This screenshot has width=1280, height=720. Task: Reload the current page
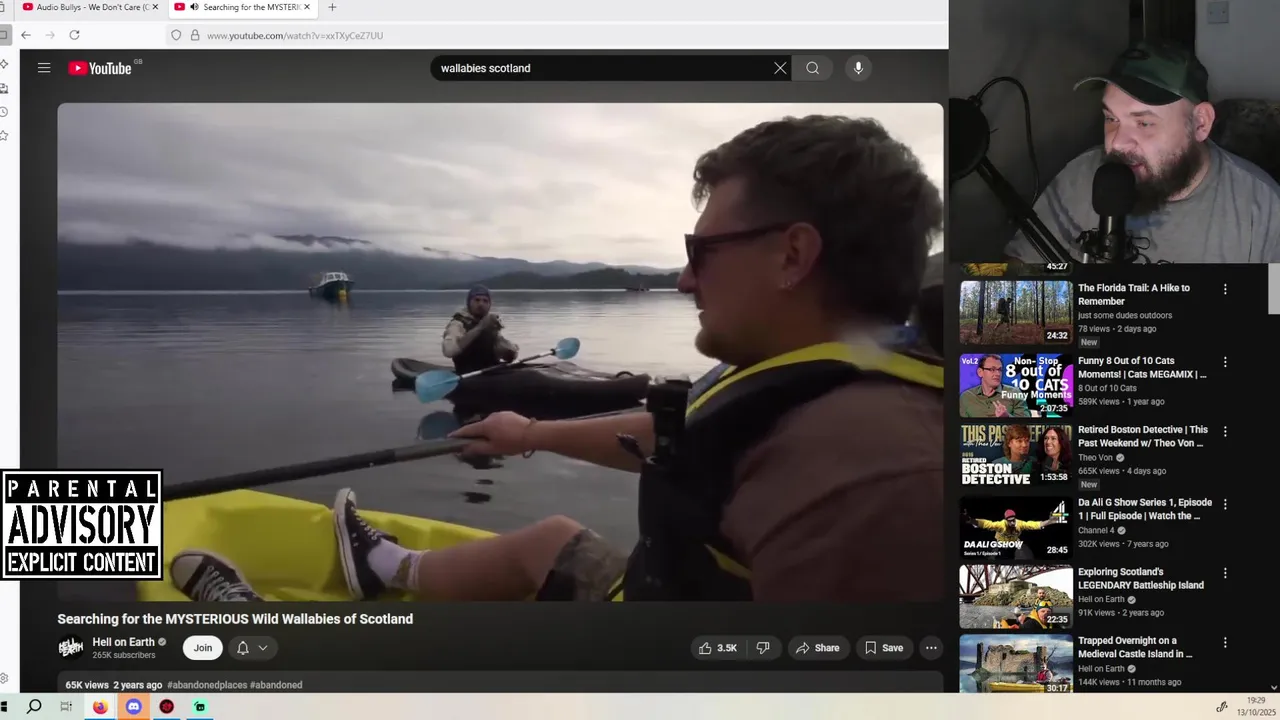(x=74, y=35)
